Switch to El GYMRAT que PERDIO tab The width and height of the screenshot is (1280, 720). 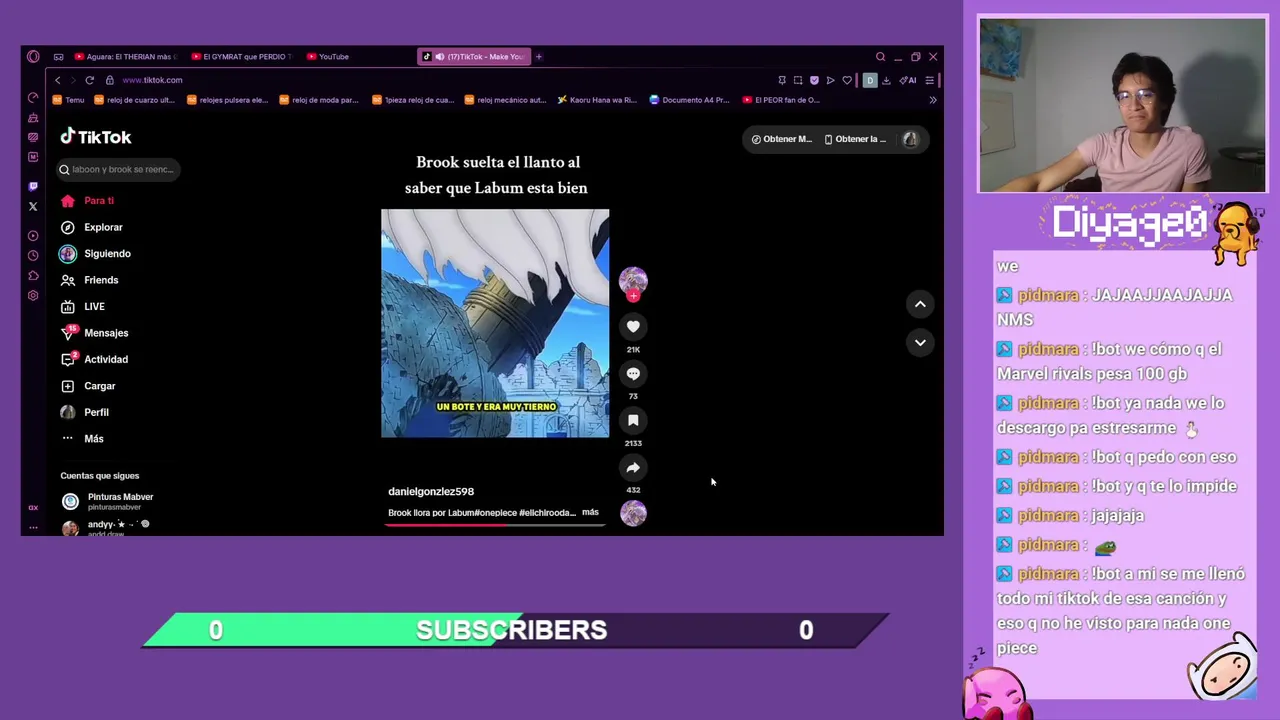(240, 57)
